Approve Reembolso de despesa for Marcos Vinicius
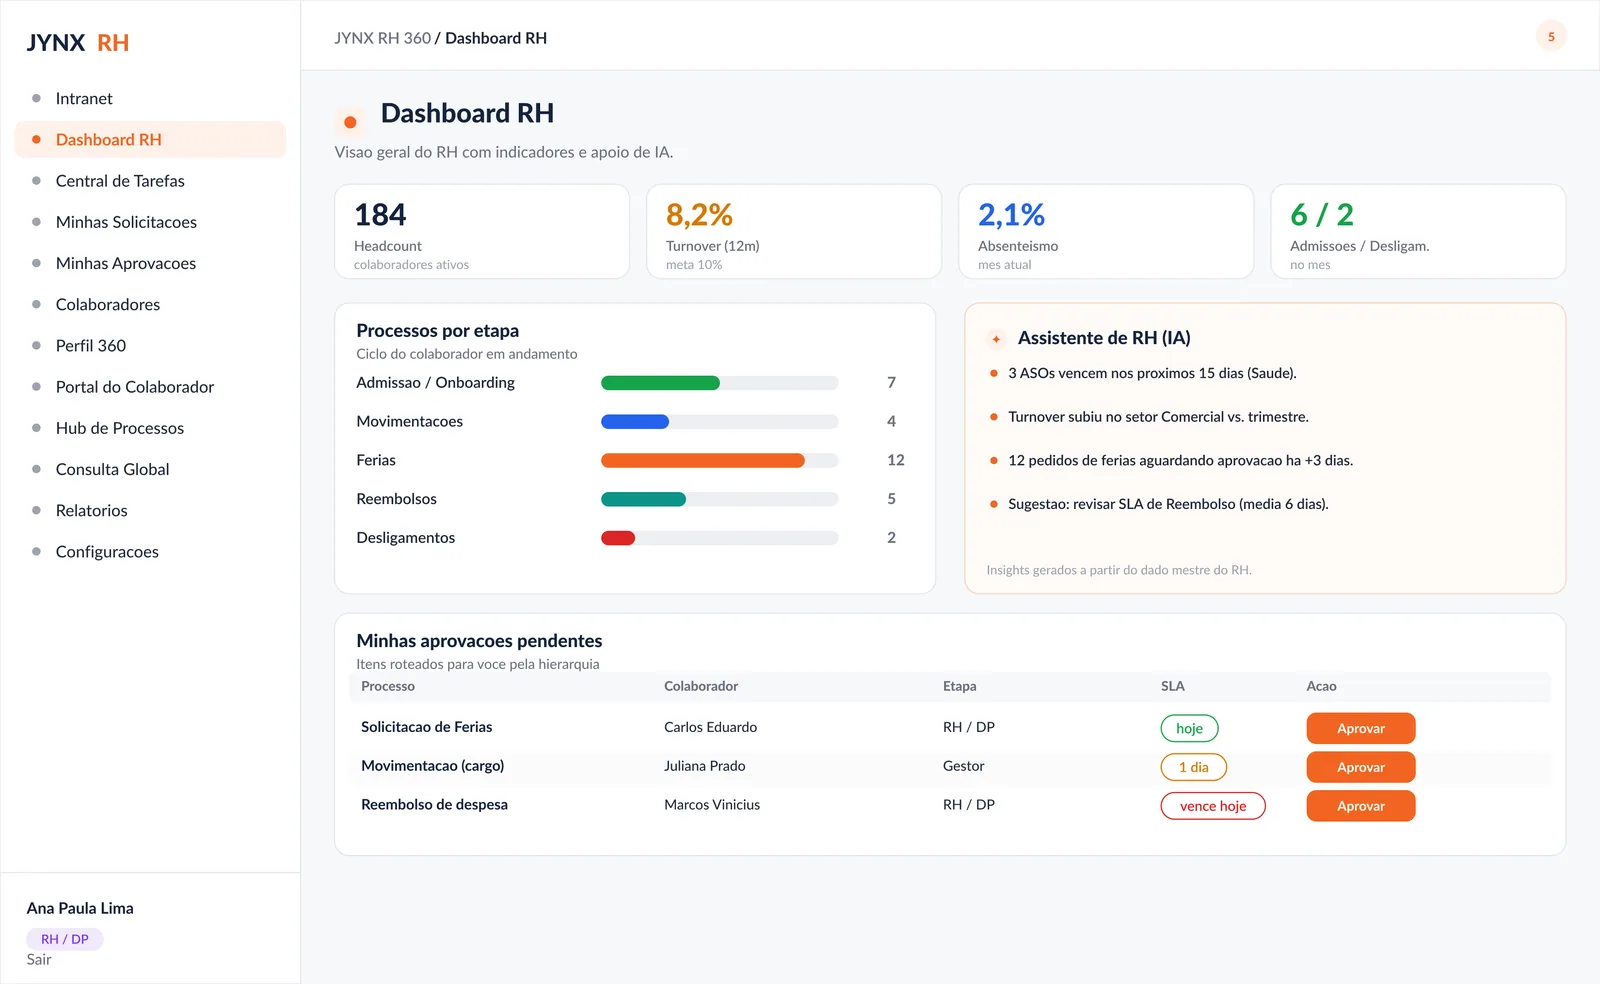Viewport: 1600px width, 984px height. click(x=1360, y=806)
